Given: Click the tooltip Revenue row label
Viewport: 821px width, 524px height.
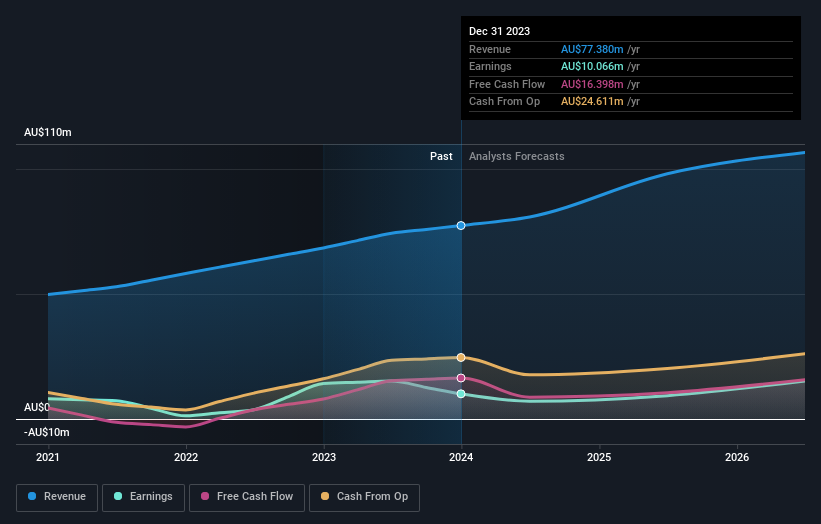Looking at the screenshot, I should click(x=490, y=49).
